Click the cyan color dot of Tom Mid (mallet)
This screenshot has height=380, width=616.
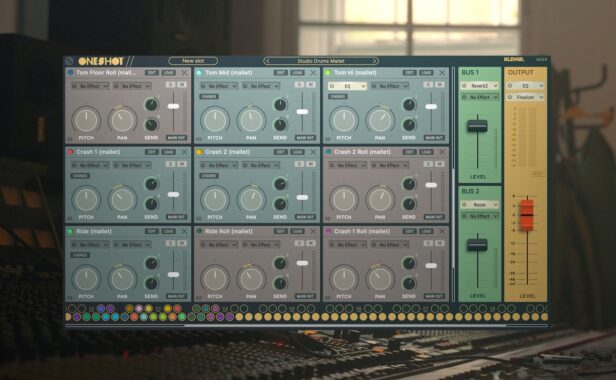point(199,72)
